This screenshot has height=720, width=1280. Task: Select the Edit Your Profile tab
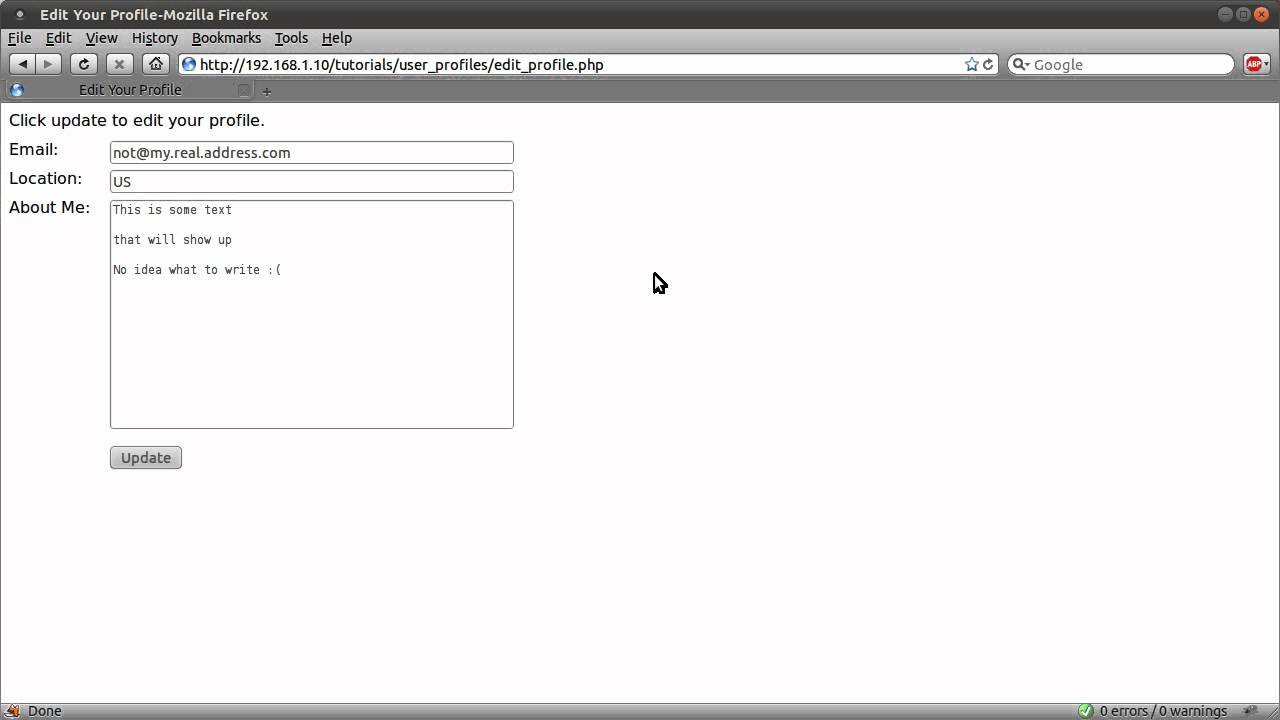pos(130,90)
